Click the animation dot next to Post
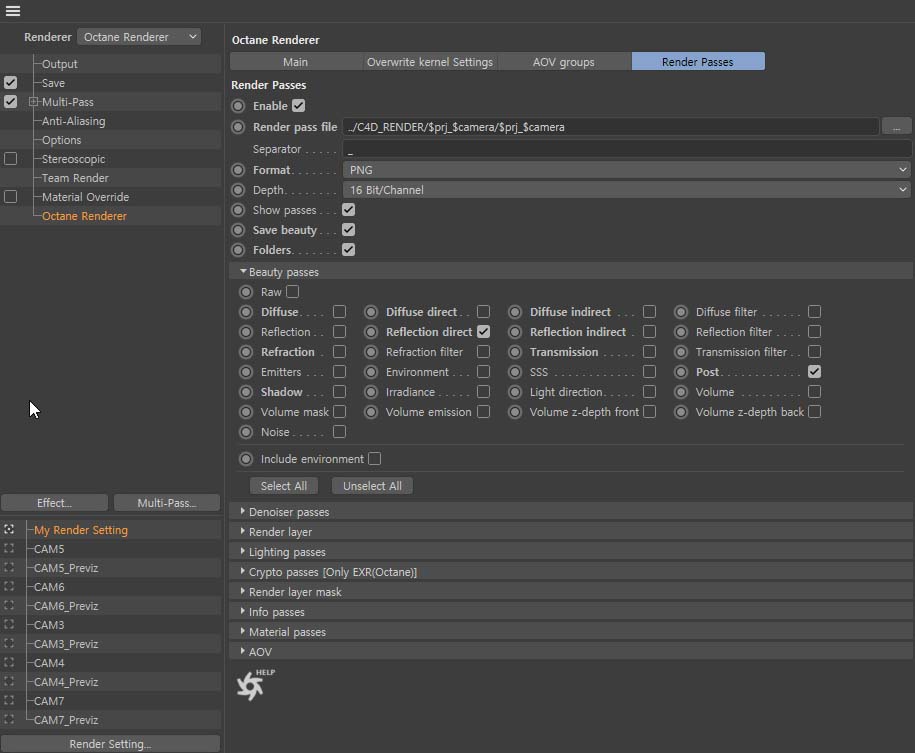915x753 pixels. pyautogui.click(x=681, y=372)
